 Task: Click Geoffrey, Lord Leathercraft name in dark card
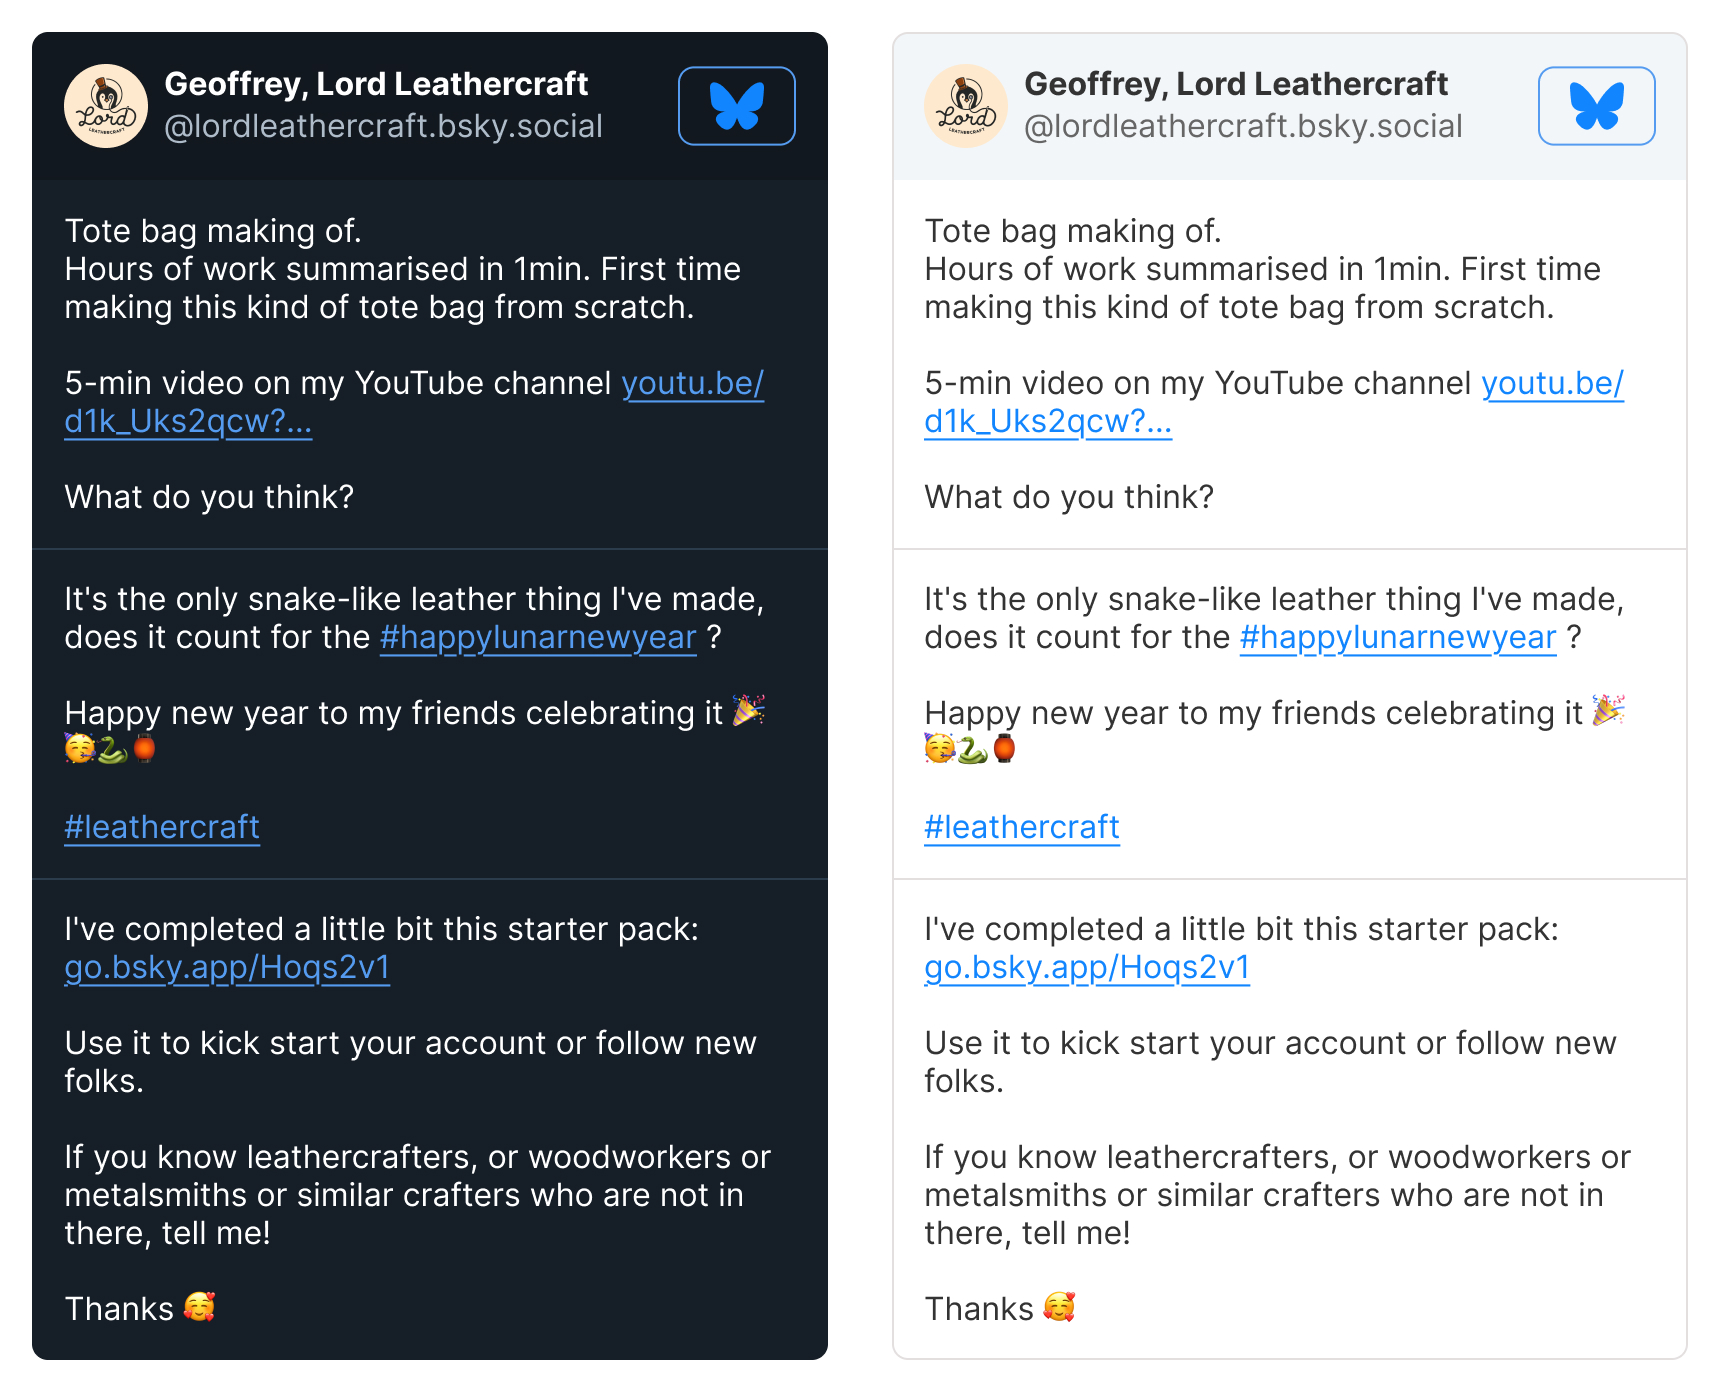[x=376, y=84]
